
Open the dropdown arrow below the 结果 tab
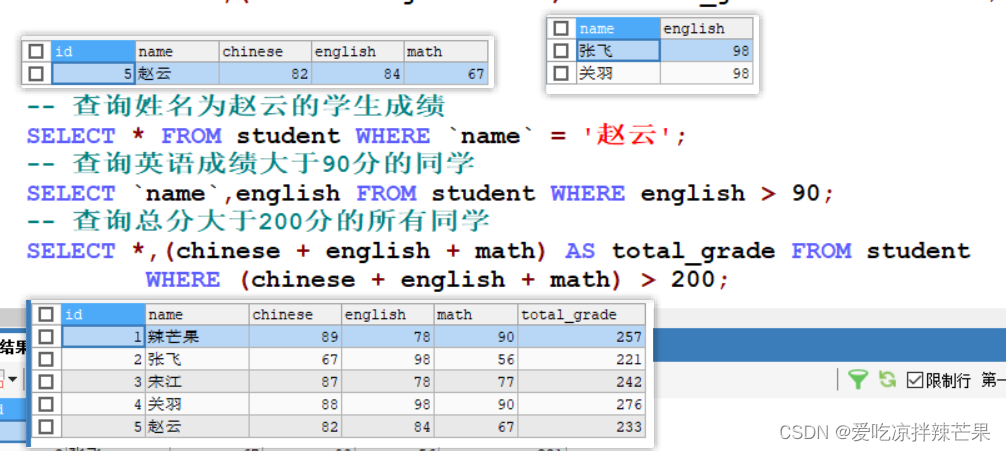(12, 380)
